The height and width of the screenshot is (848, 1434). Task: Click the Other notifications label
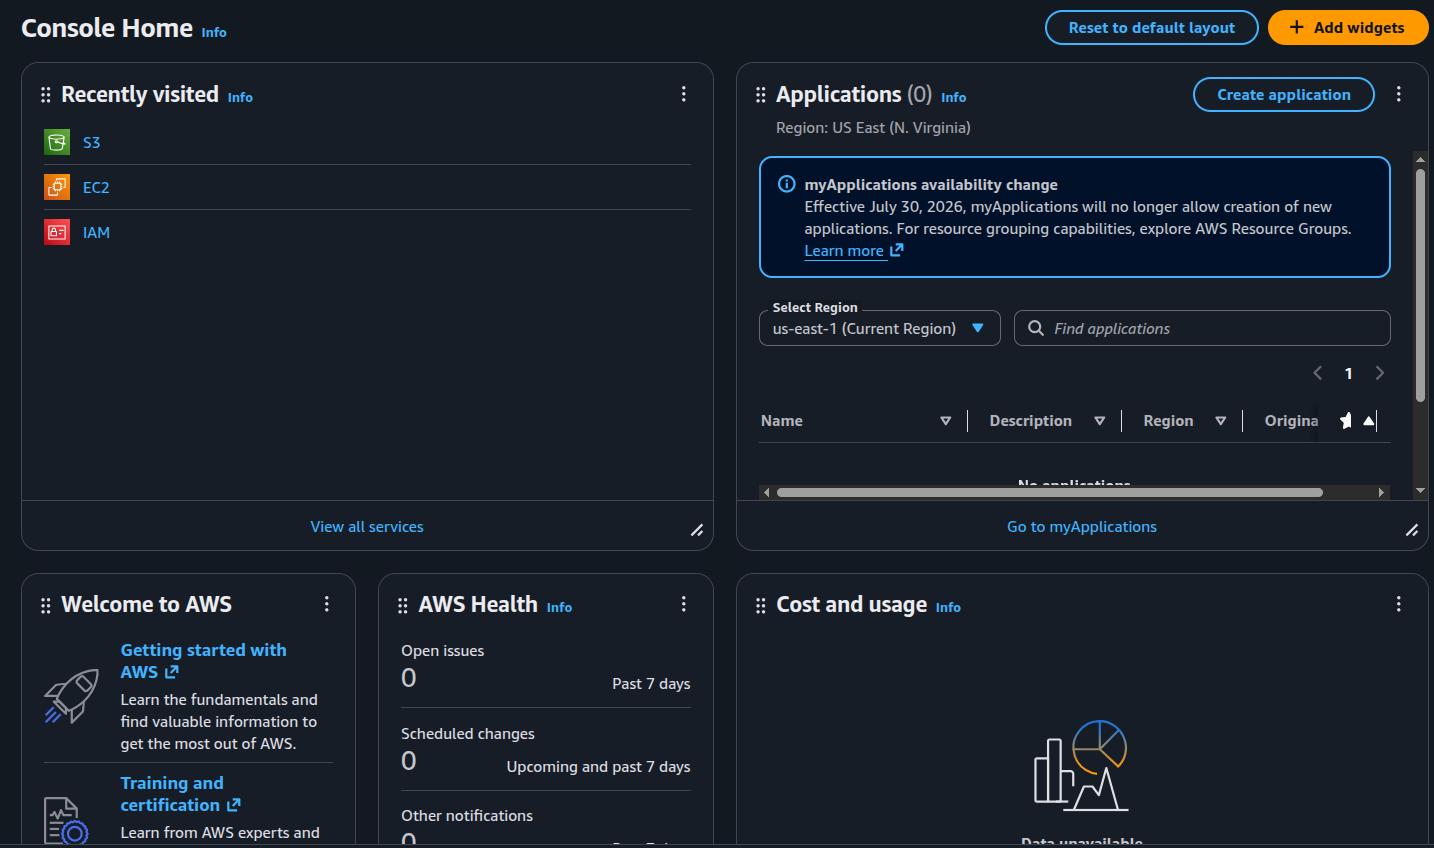467,815
